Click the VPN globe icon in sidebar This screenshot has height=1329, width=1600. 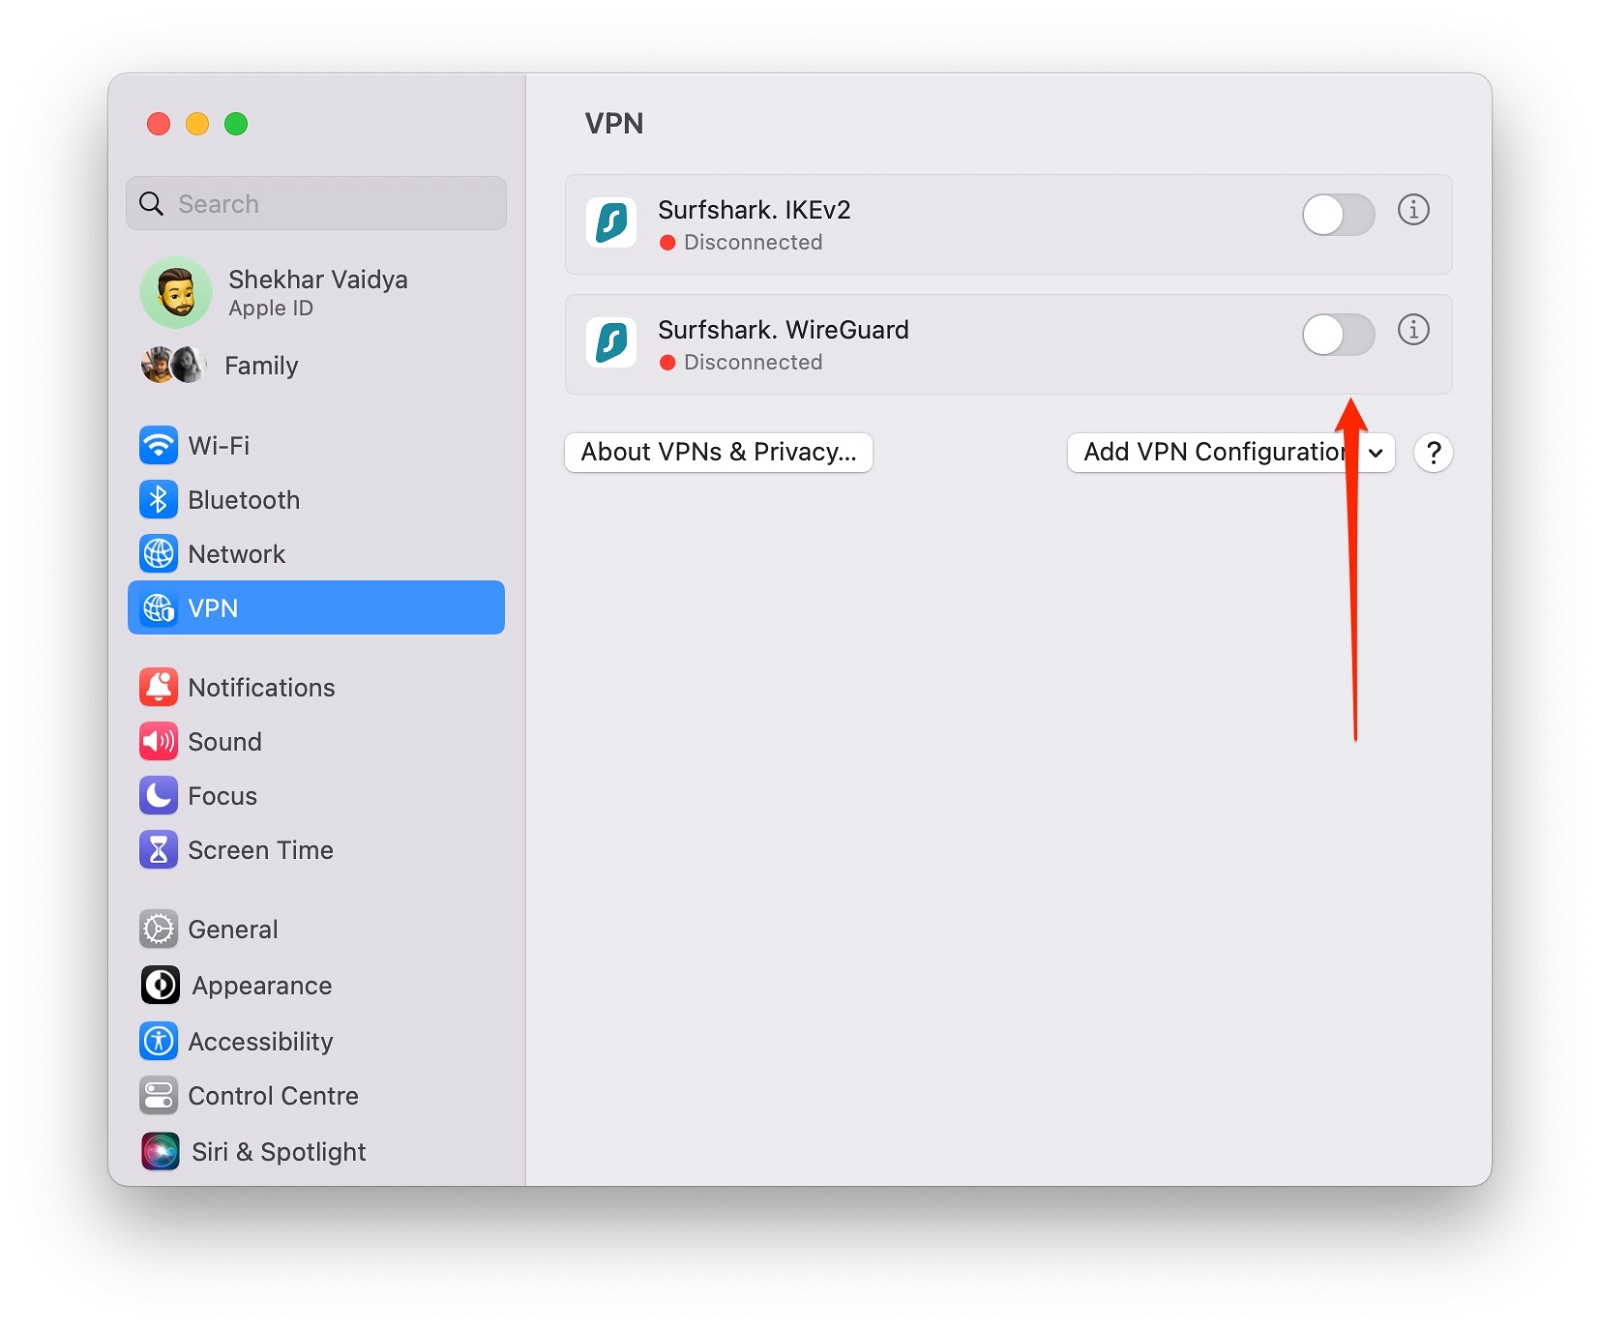[158, 608]
